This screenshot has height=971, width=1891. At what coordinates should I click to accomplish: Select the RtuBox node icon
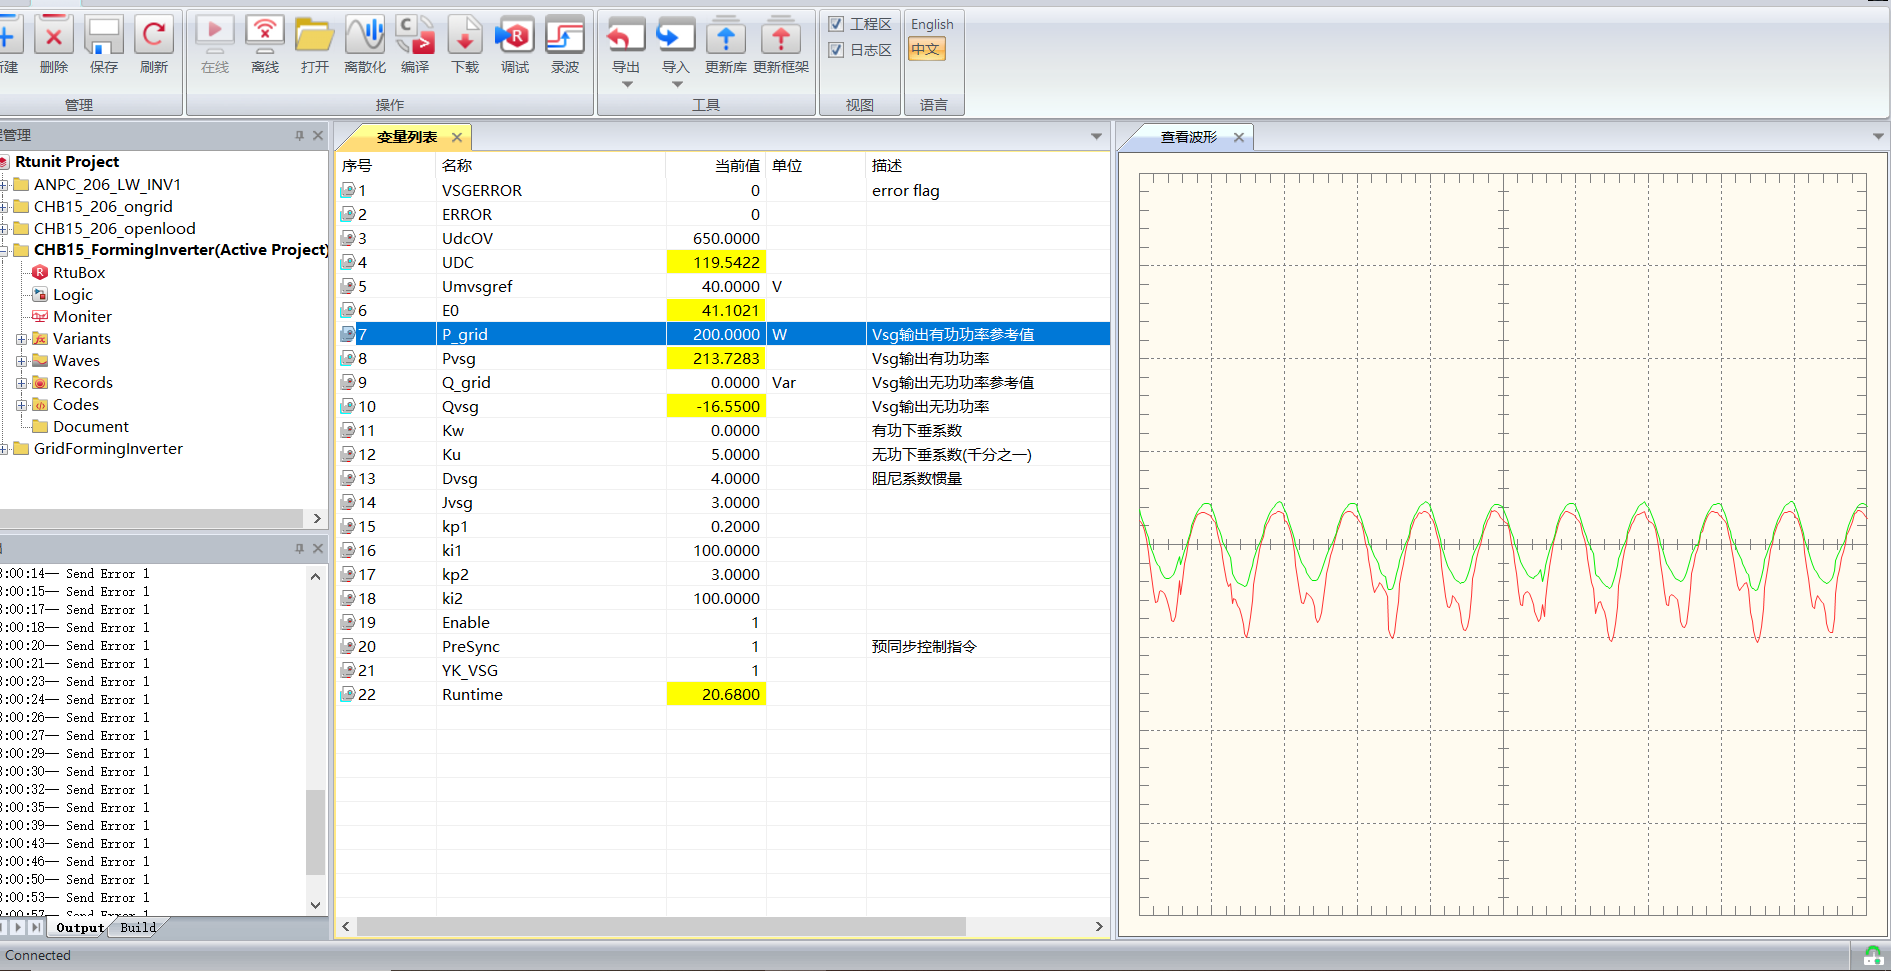point(40,272)
